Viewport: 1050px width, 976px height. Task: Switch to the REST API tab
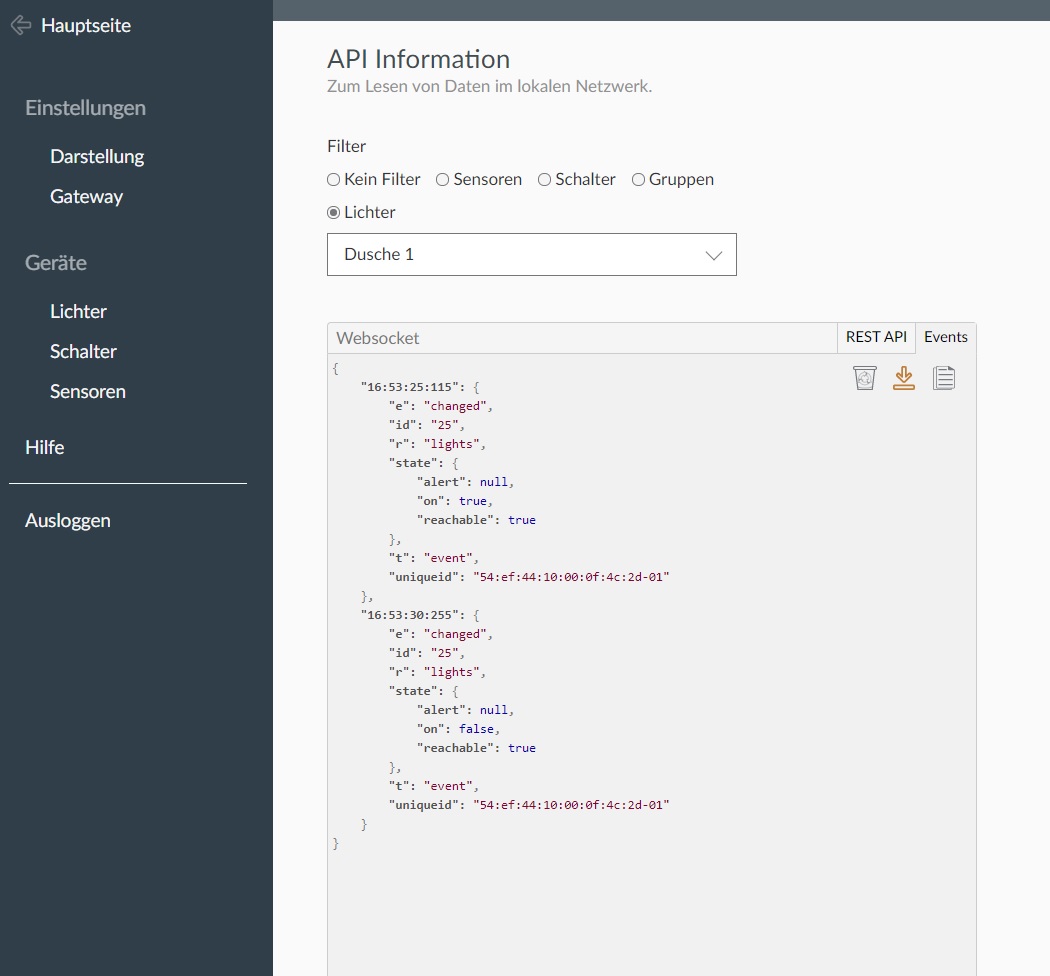pyautogui.click(x=876, y=337)
